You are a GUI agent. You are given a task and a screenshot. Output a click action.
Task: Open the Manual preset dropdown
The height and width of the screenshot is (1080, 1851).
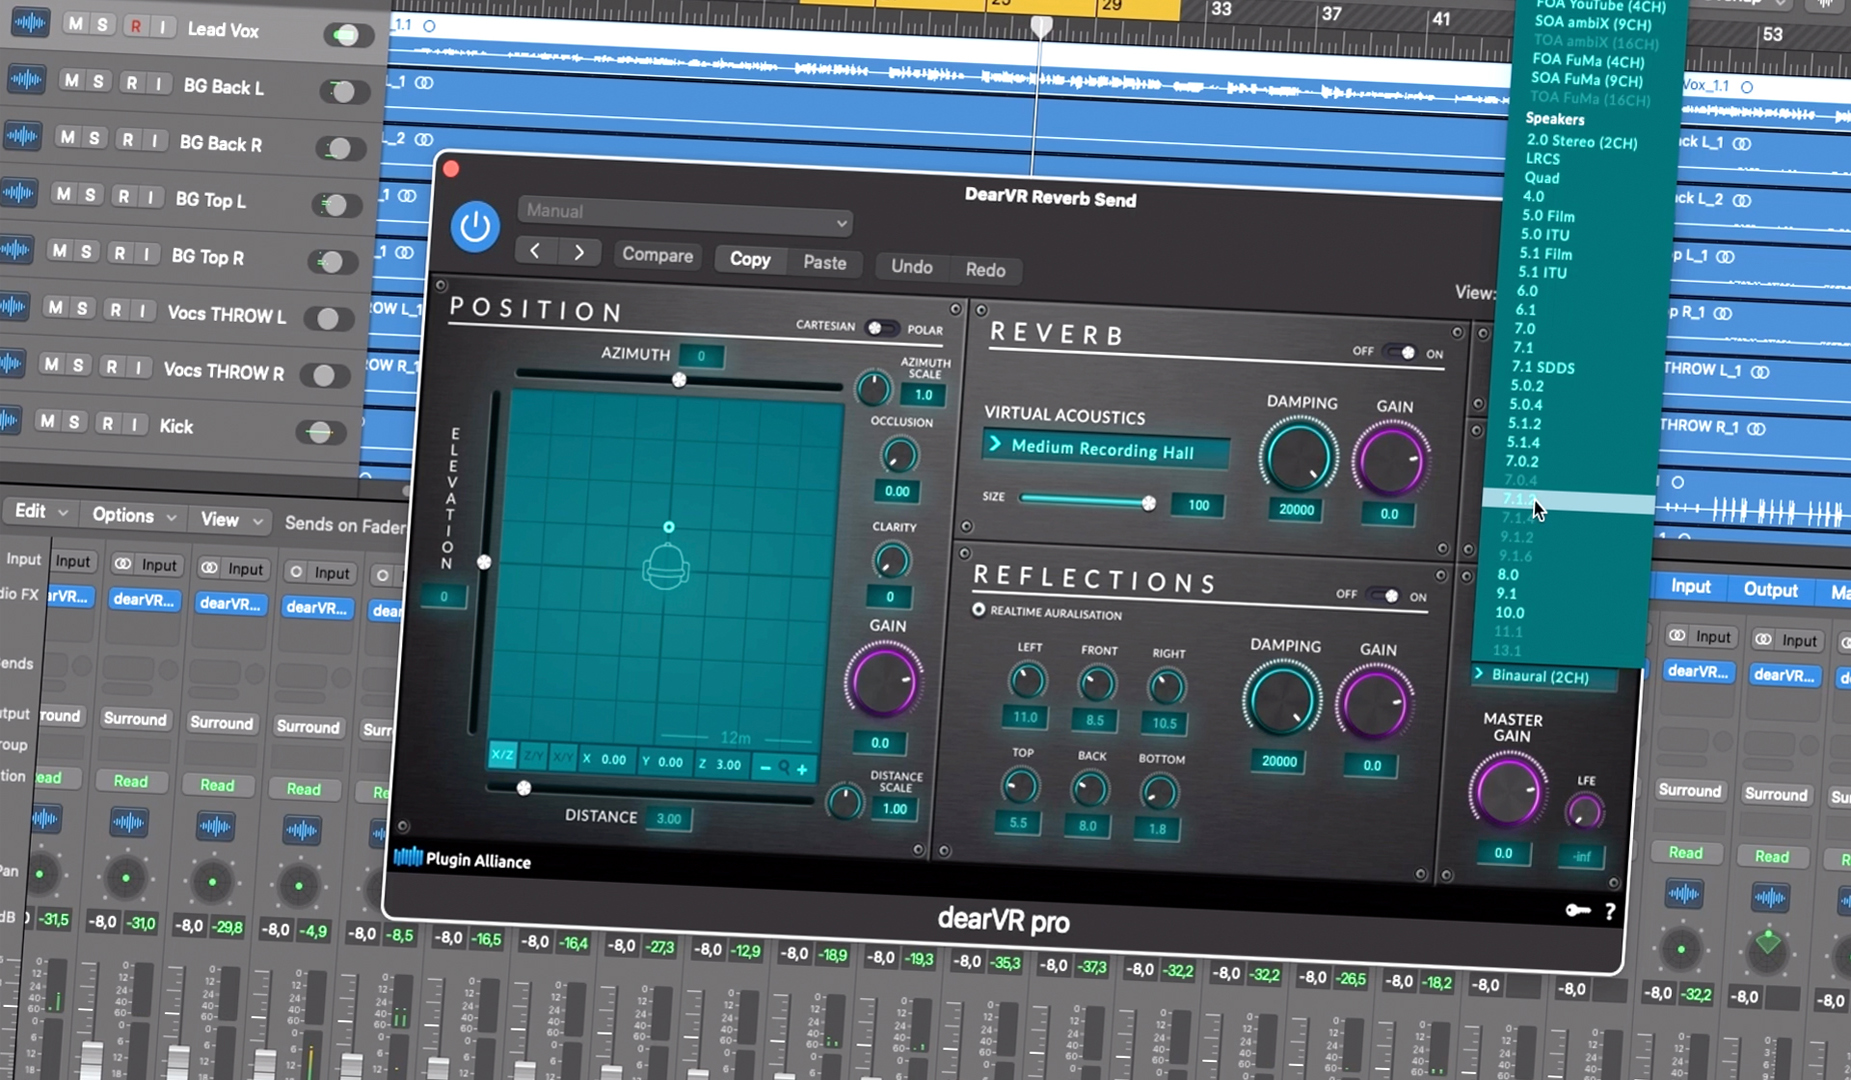[x=685, y=214]
